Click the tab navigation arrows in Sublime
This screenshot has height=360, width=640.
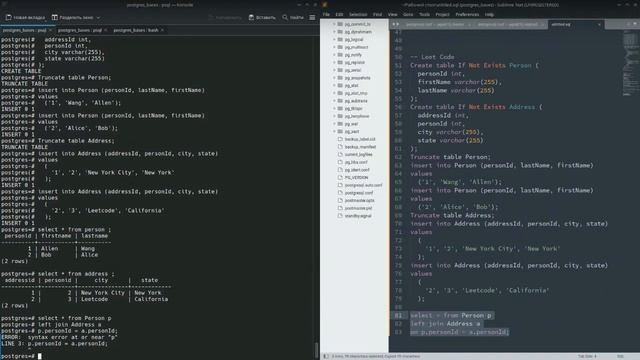click(x=396, y=24)
